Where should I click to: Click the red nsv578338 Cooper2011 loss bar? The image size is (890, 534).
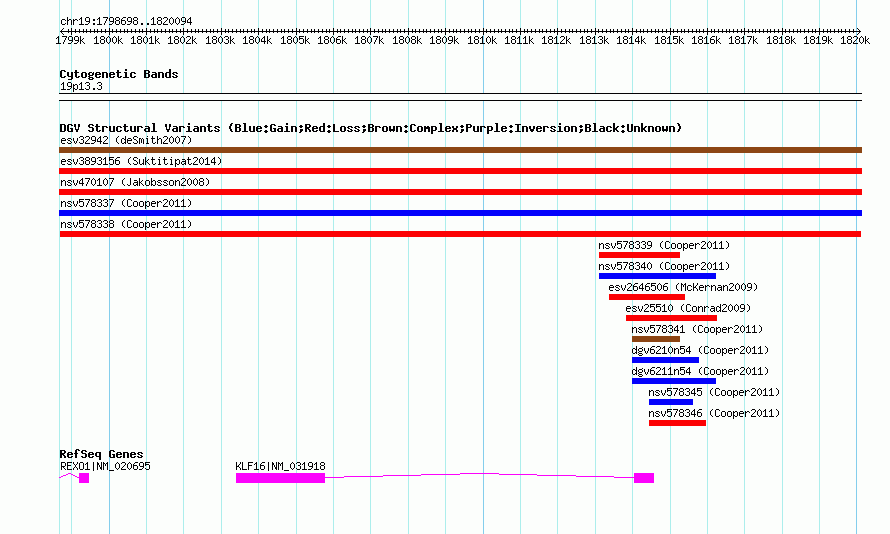(460, 234)
